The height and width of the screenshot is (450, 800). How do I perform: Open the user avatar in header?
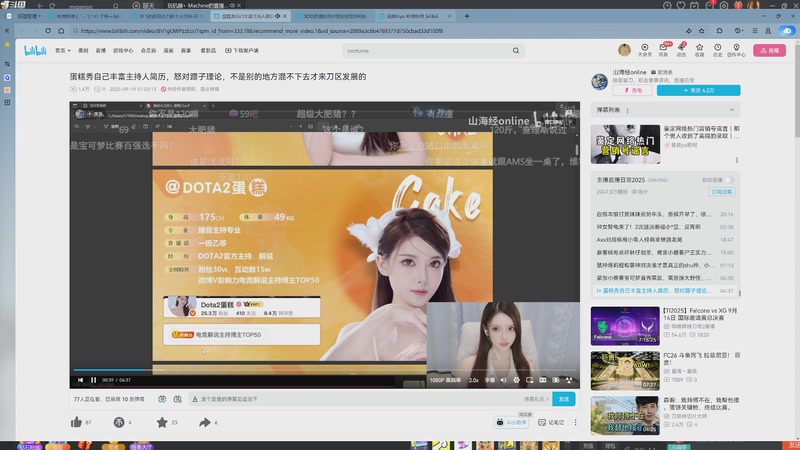[x=624, y=50]
